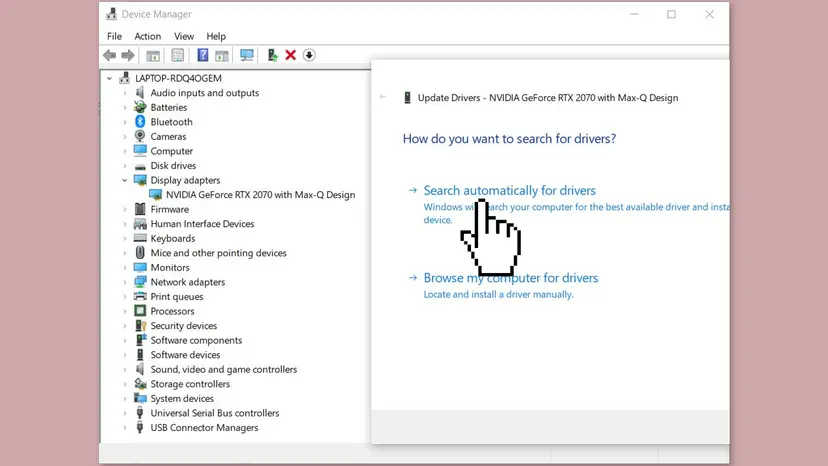Select the Batteries tree row label
The height and width of the screenshot is (466, 828).
click(x=168, y=107)
